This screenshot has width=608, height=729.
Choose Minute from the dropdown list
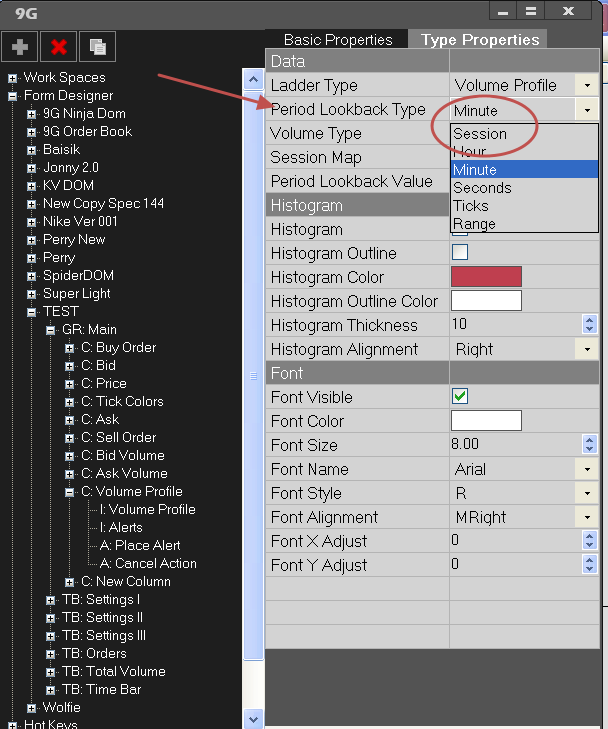click(524, 170)
